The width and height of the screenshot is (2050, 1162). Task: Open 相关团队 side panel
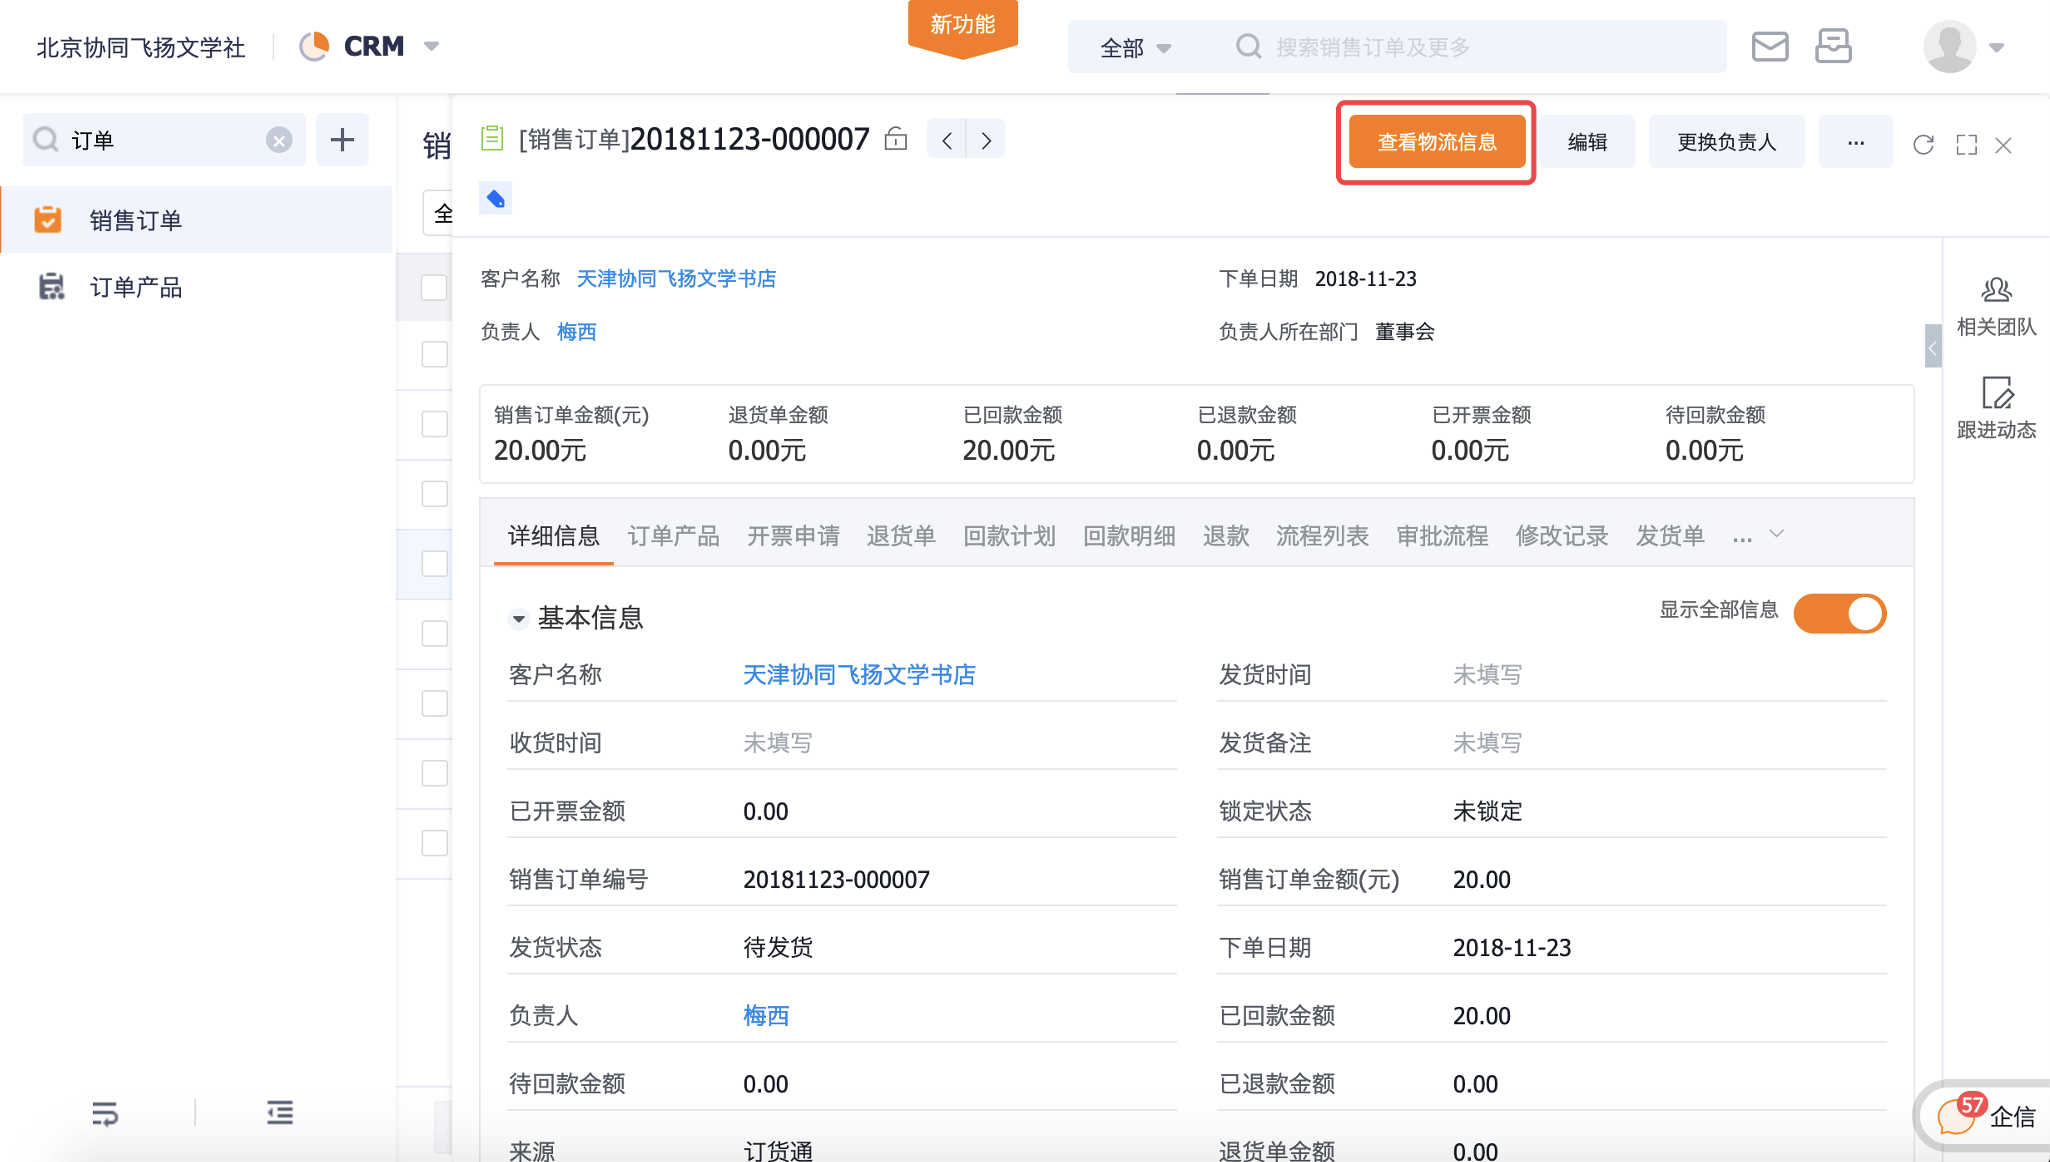pos(1996,308)
